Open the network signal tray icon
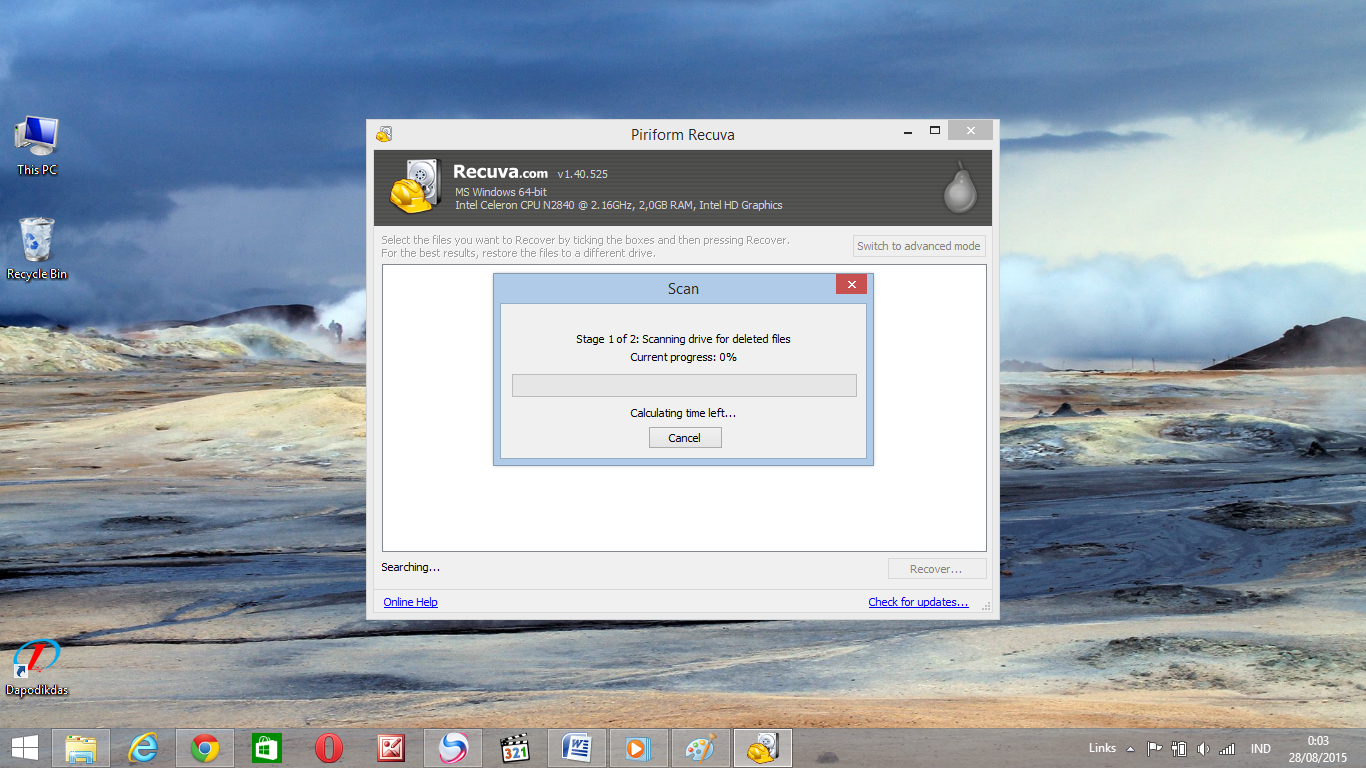1366x768 pixels. (x=1227, y=748)
